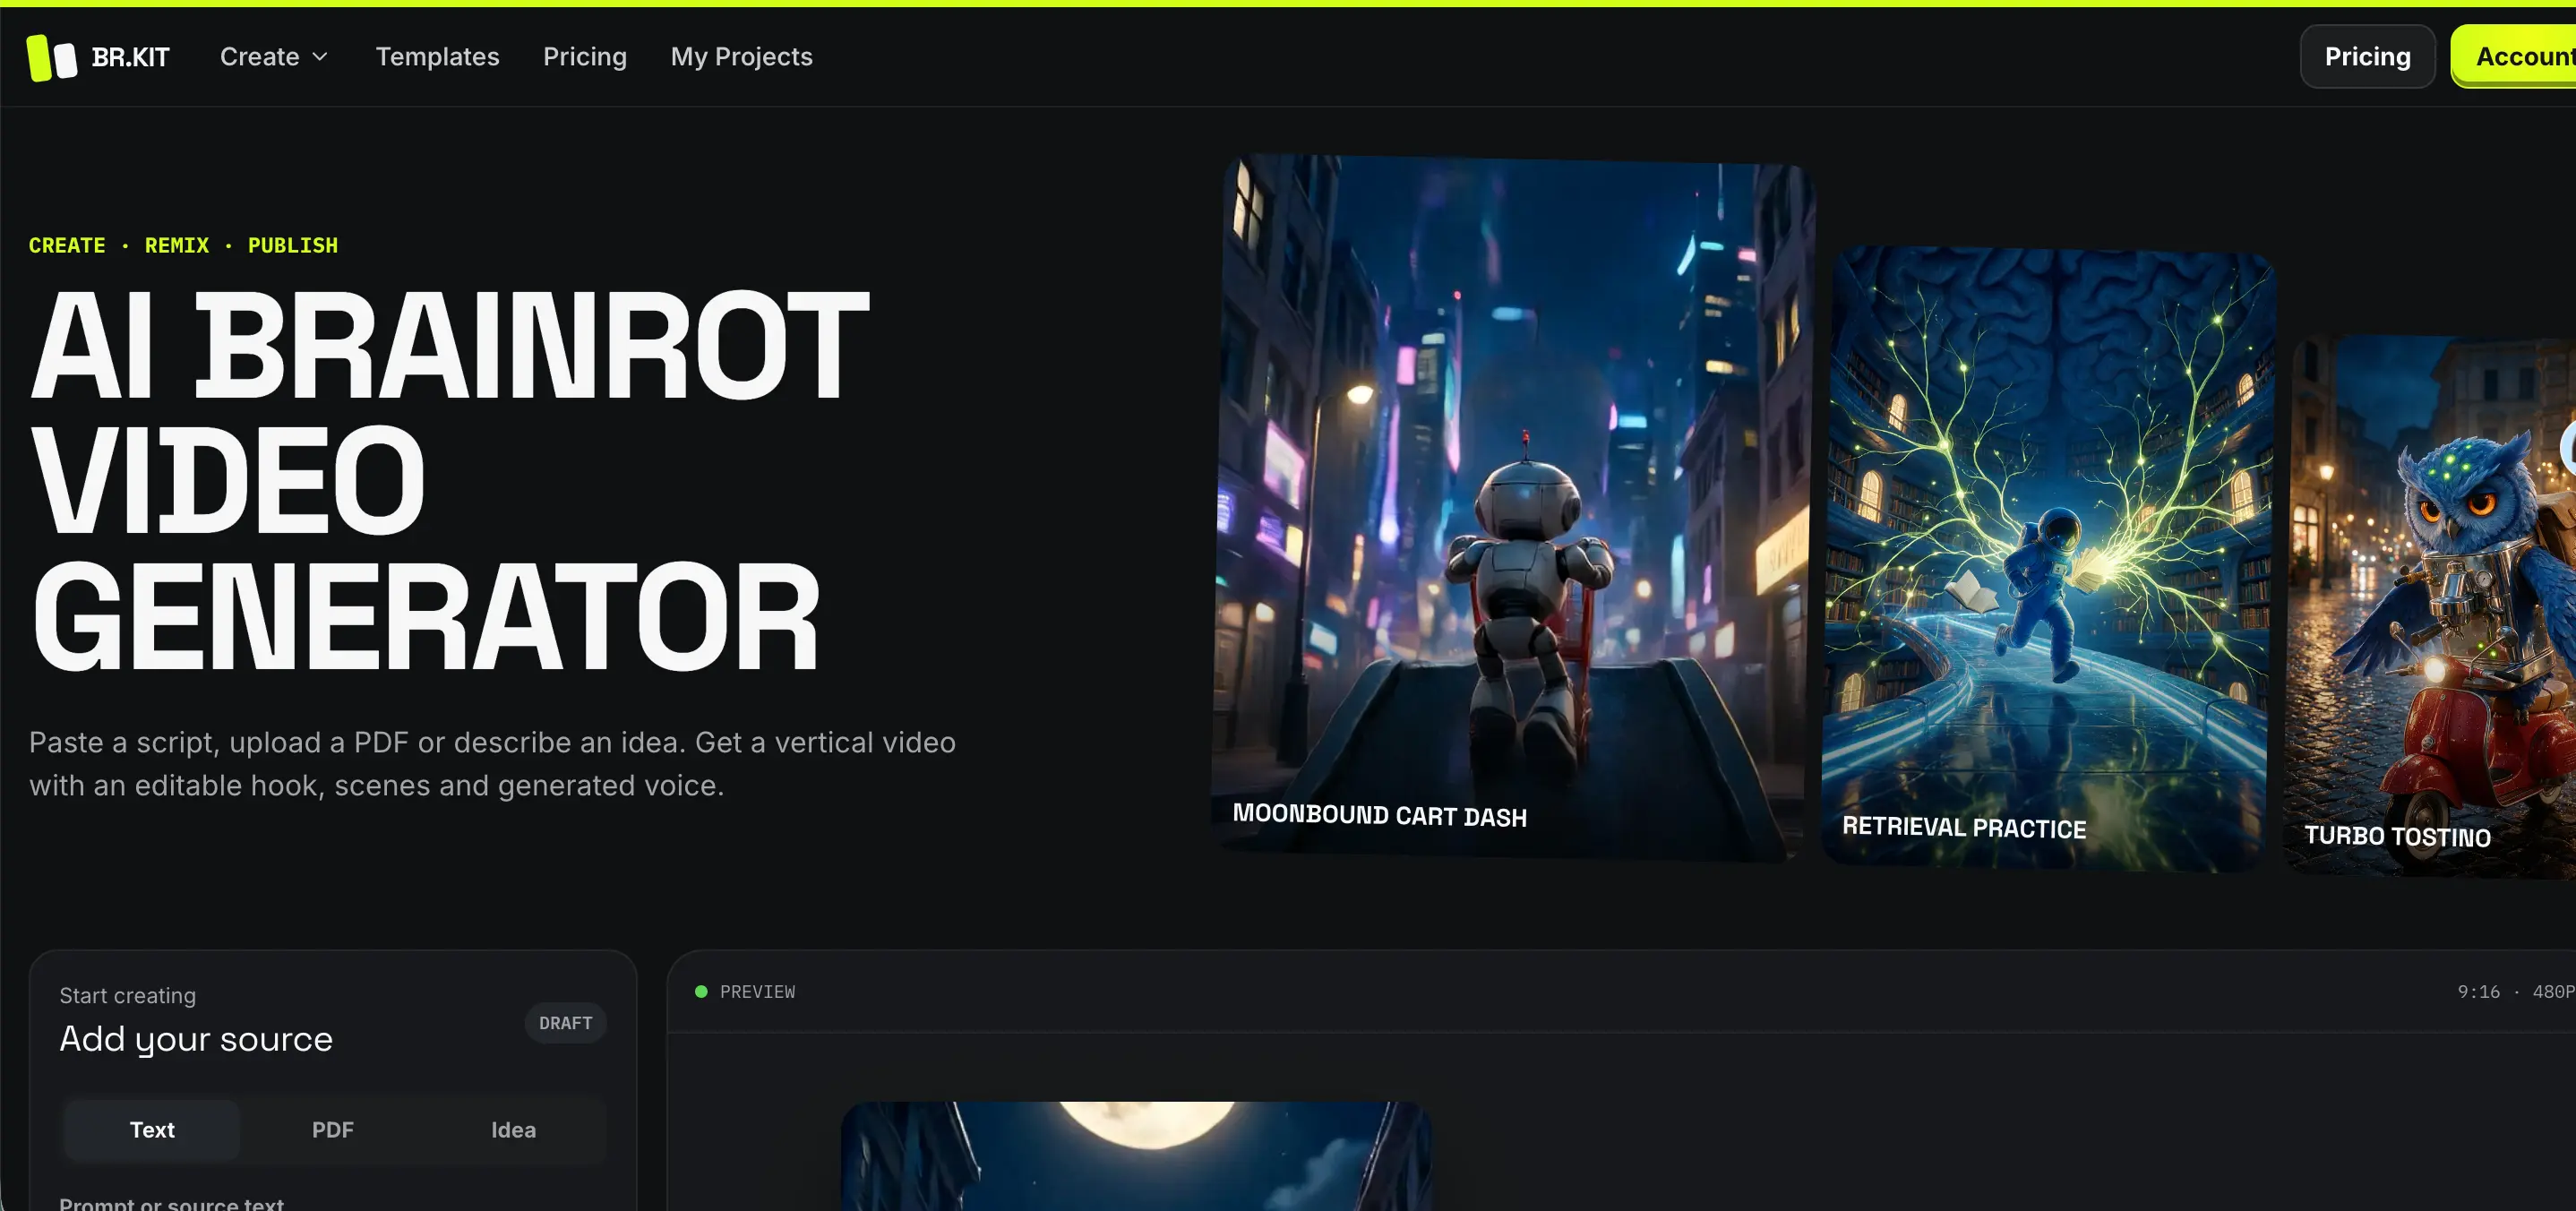The image size is (2576, 1211).
Task: Click the green PREVIEW status dot
Action: 701,992
